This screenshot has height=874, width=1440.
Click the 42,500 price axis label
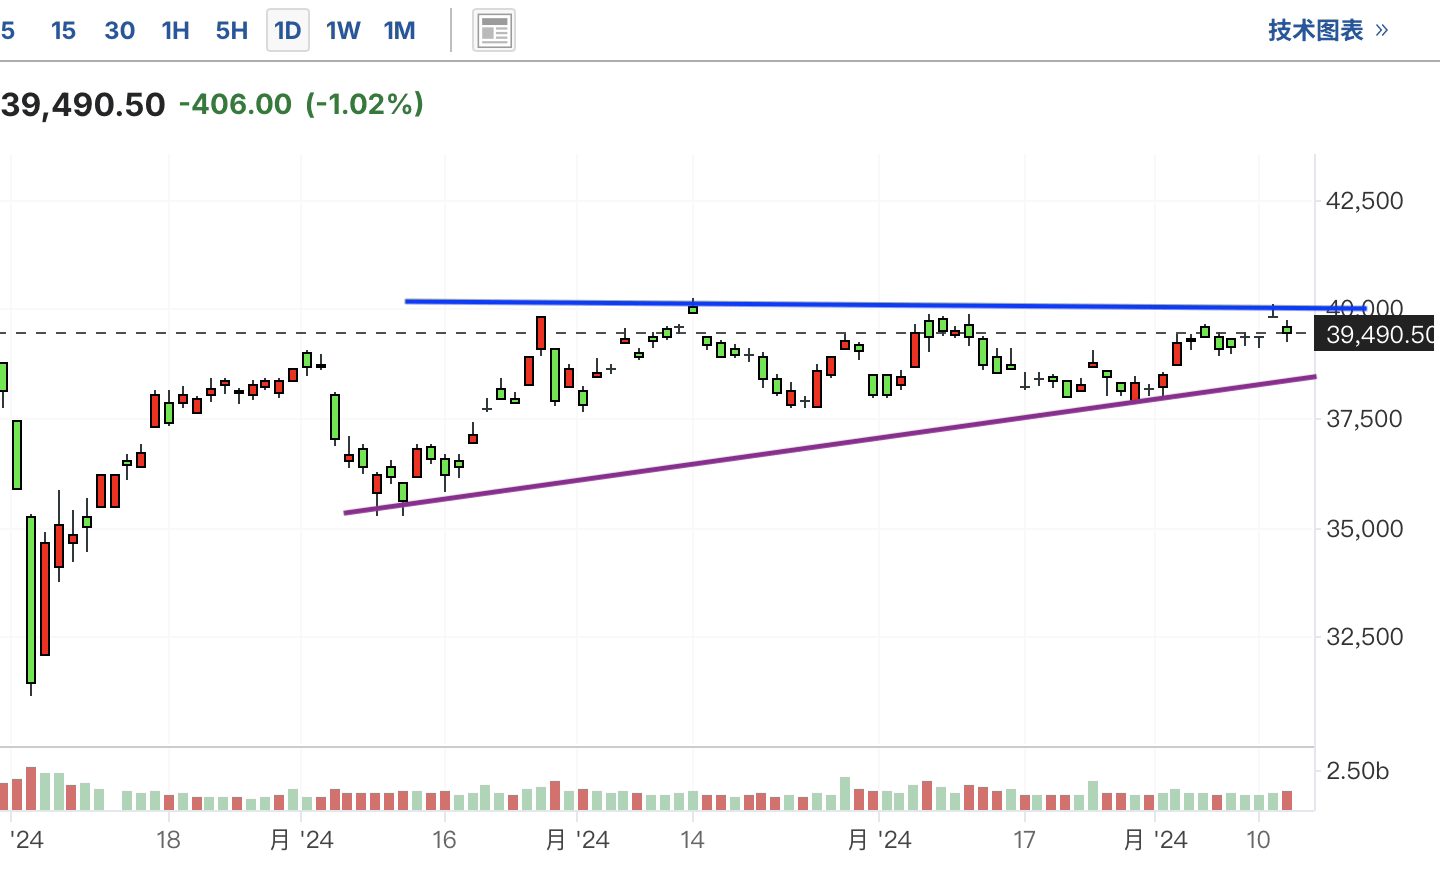click(1364, 201)
